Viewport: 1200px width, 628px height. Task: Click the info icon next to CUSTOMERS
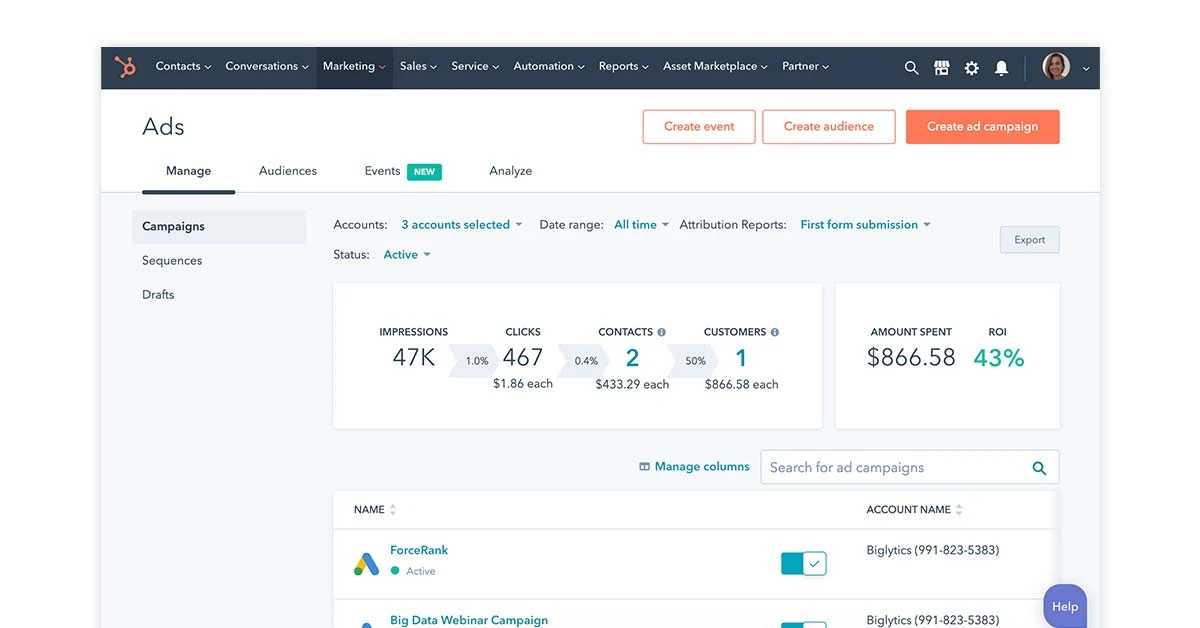(774, 331)
